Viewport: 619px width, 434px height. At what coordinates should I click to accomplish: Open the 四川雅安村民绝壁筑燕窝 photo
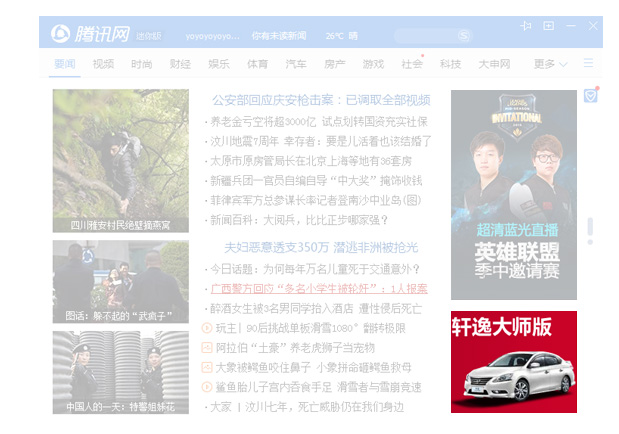click(x=120, y=160)
